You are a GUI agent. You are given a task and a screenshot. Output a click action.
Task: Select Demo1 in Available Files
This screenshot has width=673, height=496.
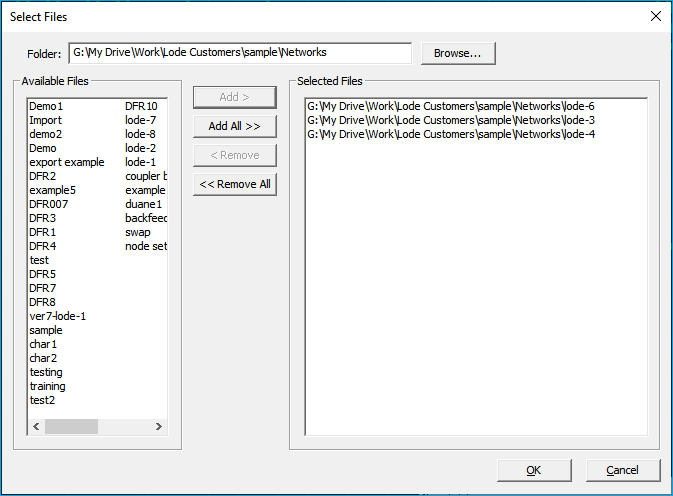[x=46, y=106]
